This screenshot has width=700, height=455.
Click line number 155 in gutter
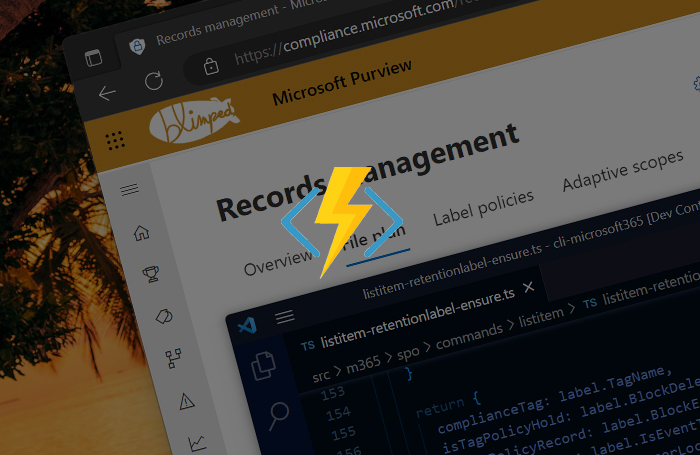pyautogui.click(x=343, y=434)
